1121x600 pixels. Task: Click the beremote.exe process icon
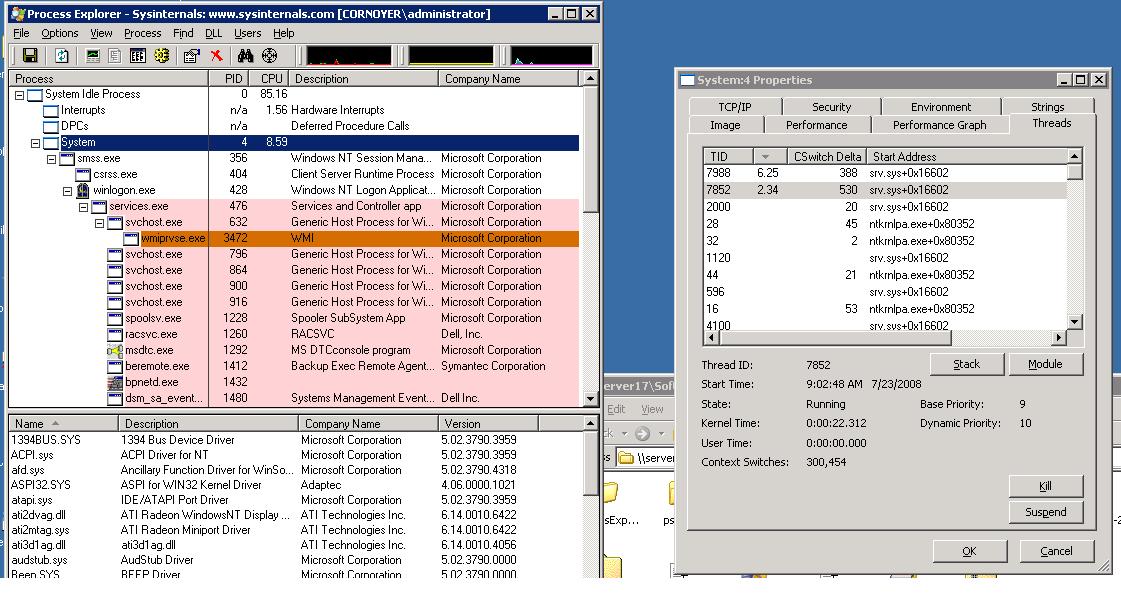[114, 366]
